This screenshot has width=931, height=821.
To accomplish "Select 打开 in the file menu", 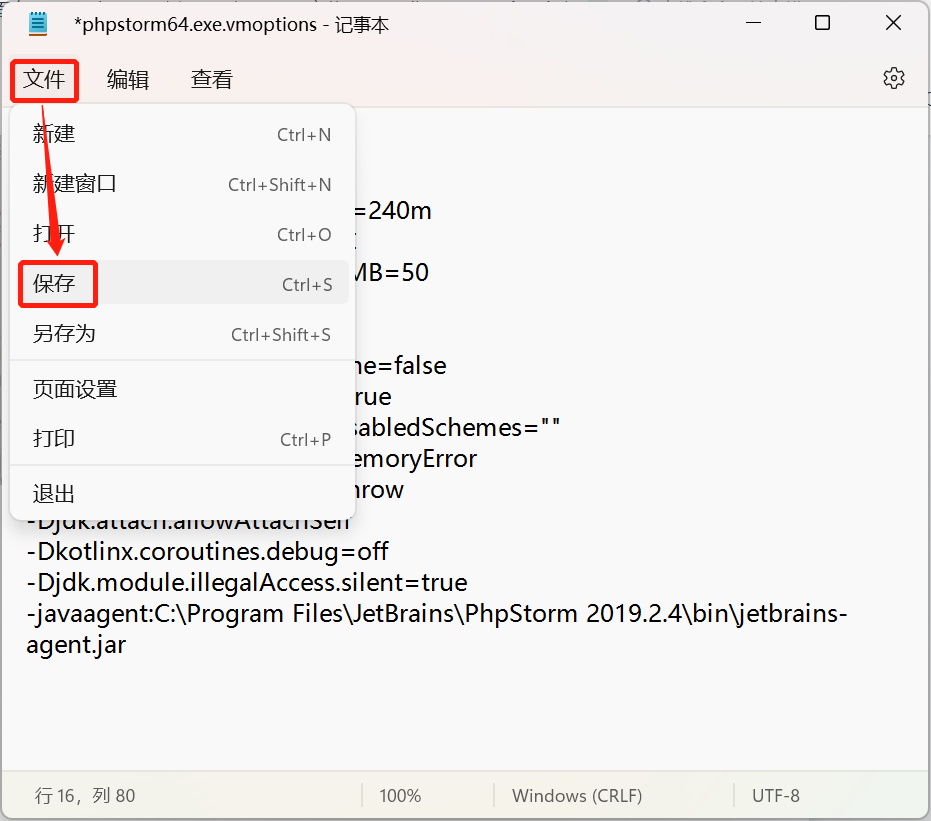I will (x=182, y=234).
